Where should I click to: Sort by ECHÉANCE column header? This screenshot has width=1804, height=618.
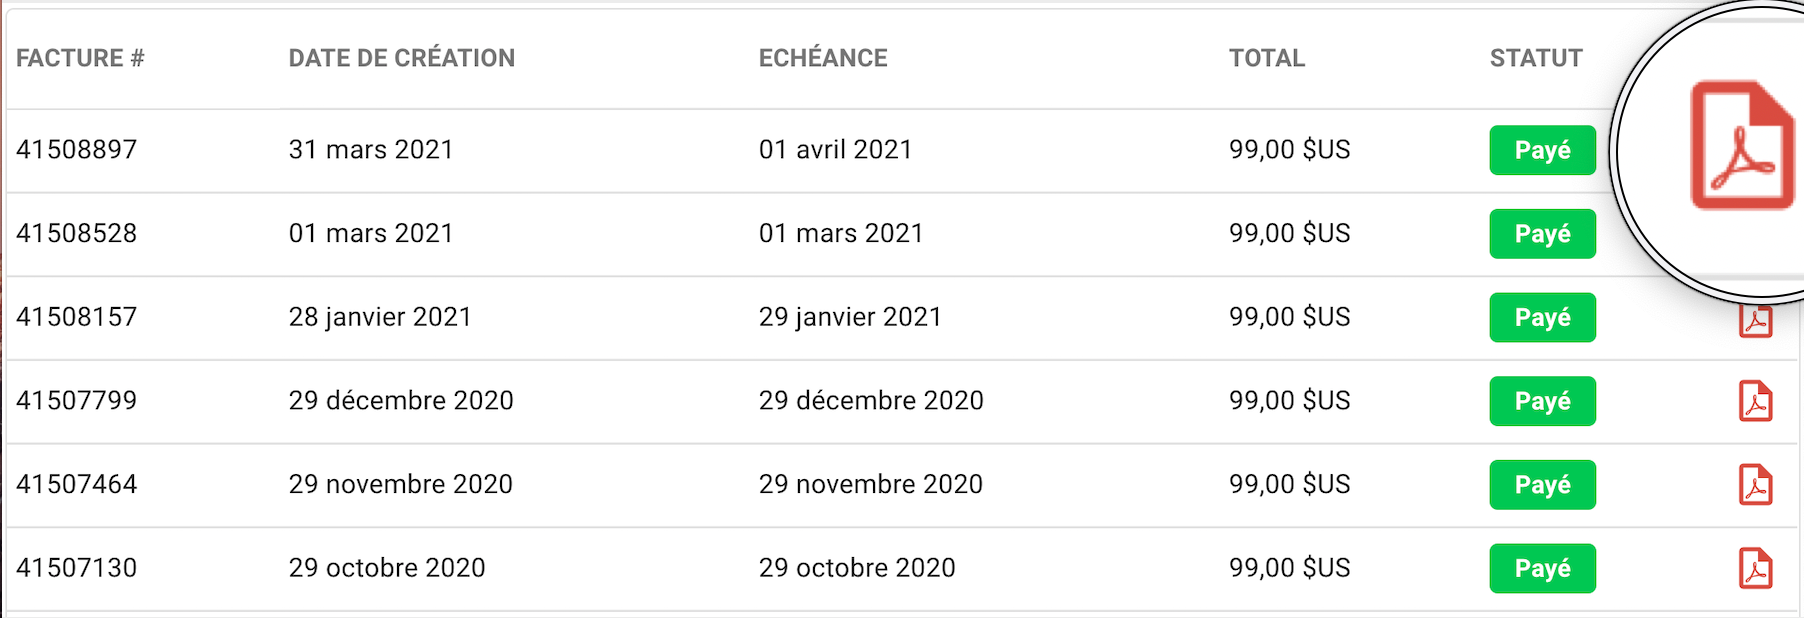[823, 58]
